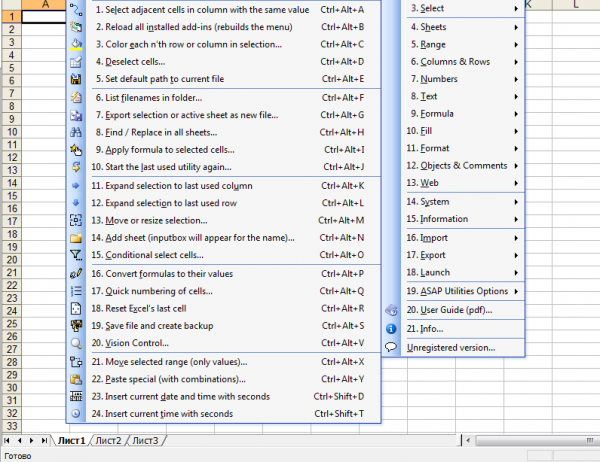Select the Лист1 sheet tab
The width and height of the screenshot is (600, 462).
point(72,441)
